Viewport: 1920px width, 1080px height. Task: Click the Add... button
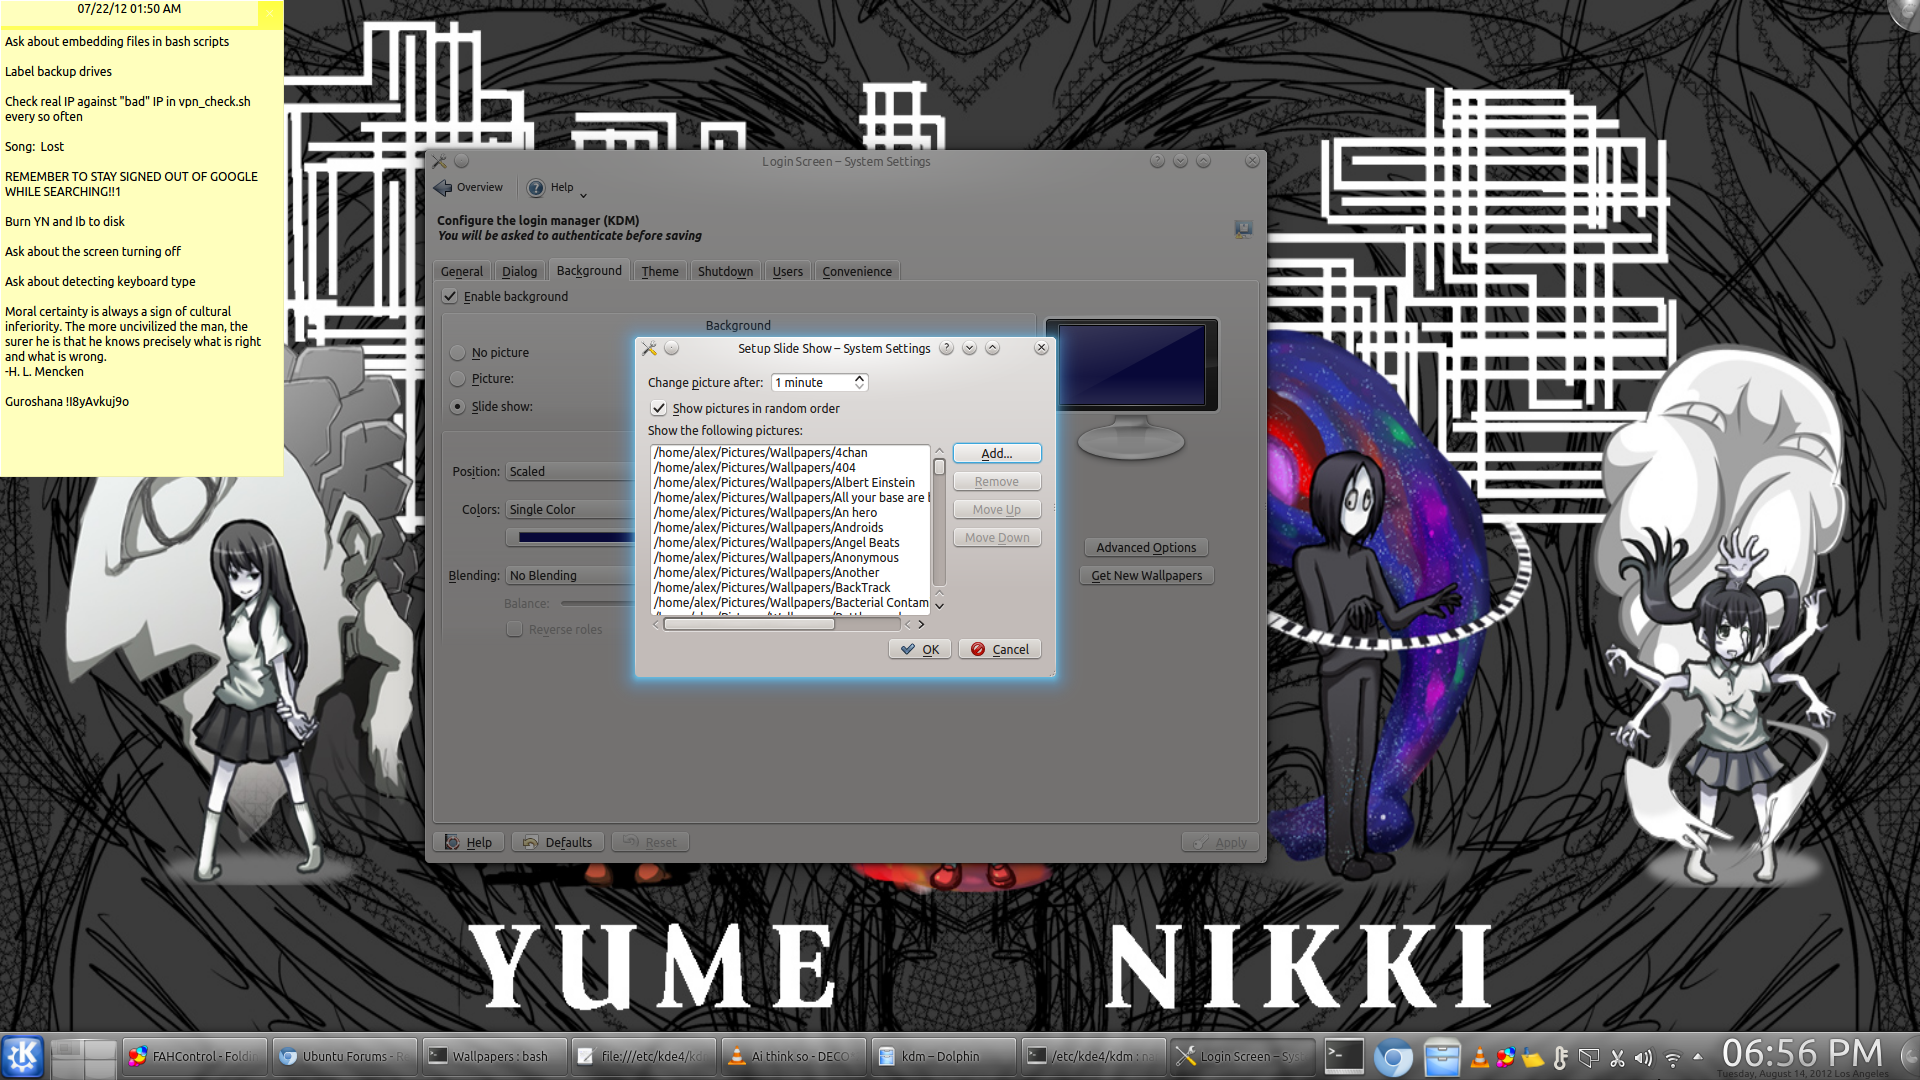click(x=996, y=453)
